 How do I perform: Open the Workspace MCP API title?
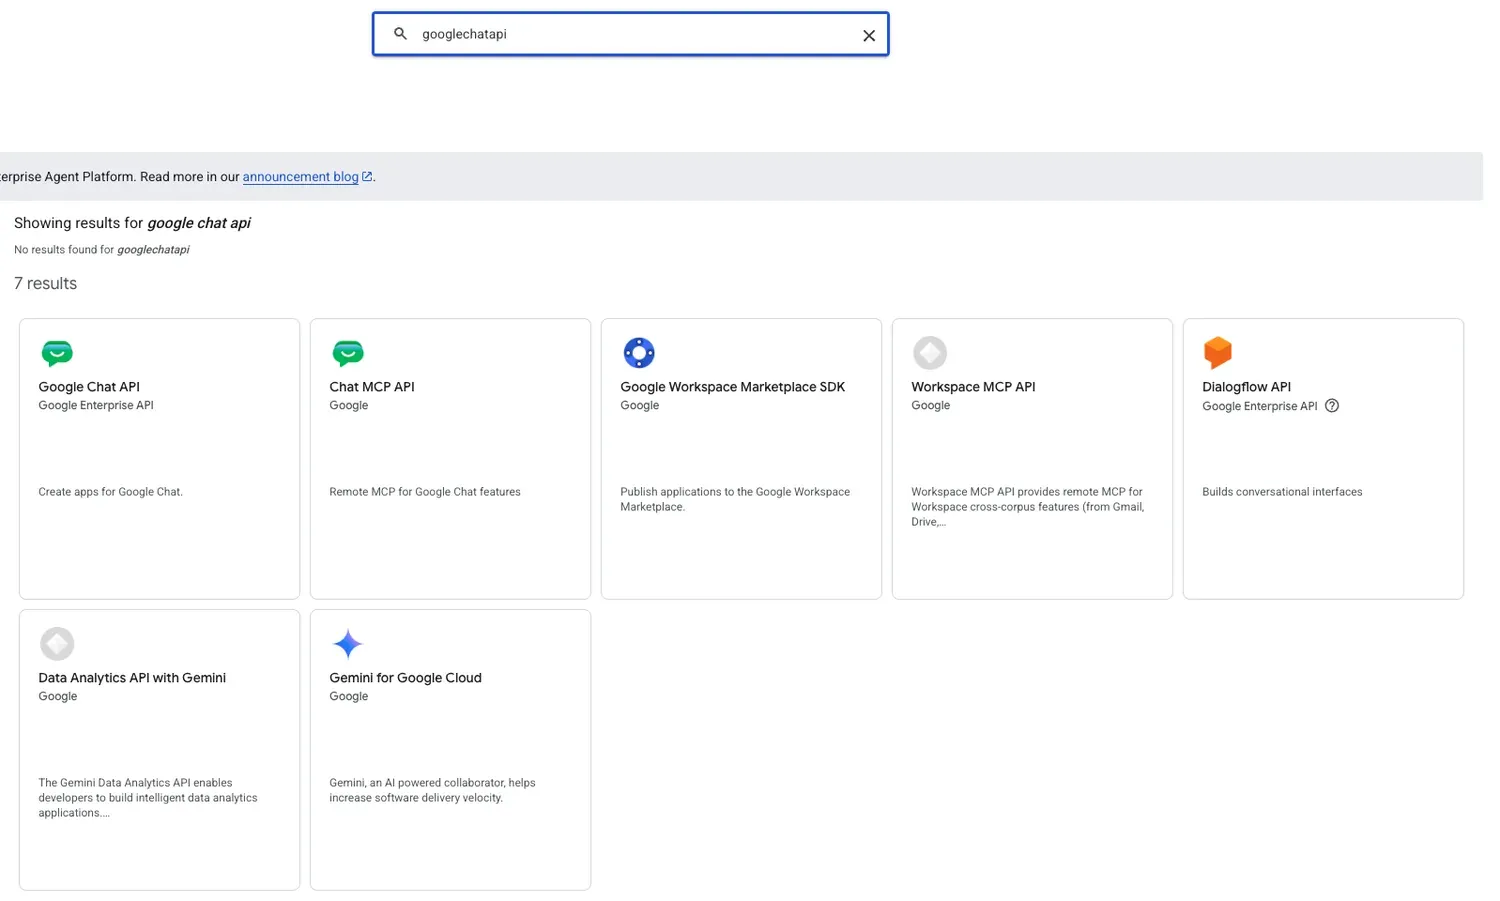973,387
